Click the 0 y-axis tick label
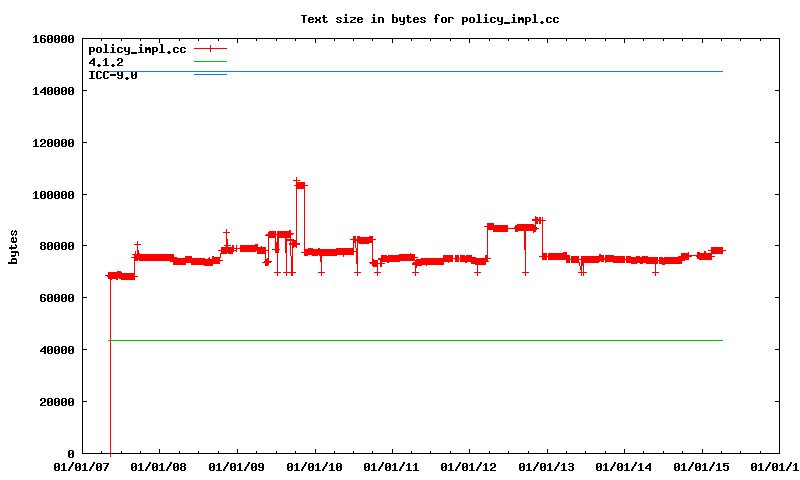 click(x=71, y=454)
